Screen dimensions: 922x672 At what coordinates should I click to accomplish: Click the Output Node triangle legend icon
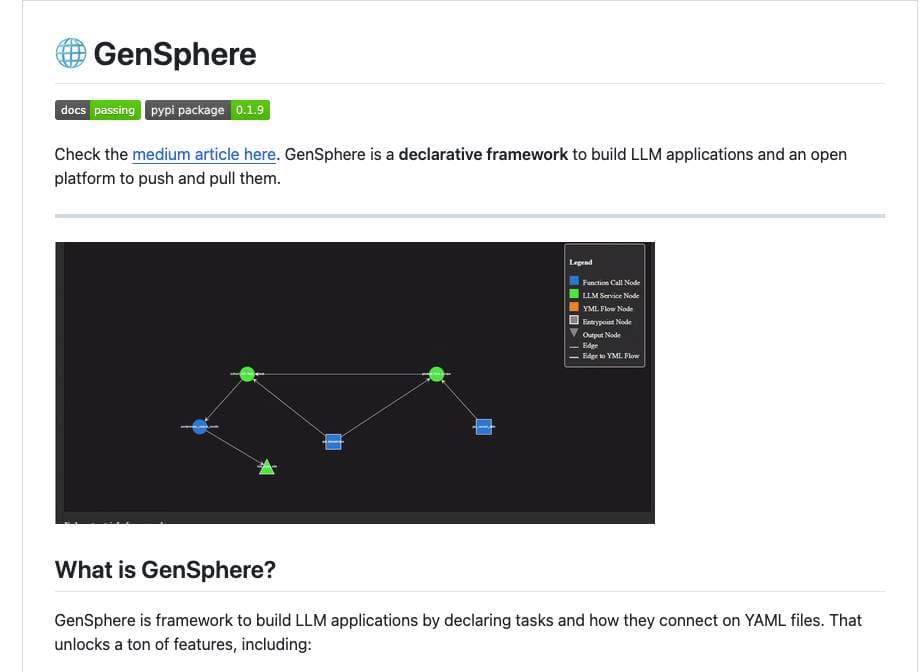point(574,333)
